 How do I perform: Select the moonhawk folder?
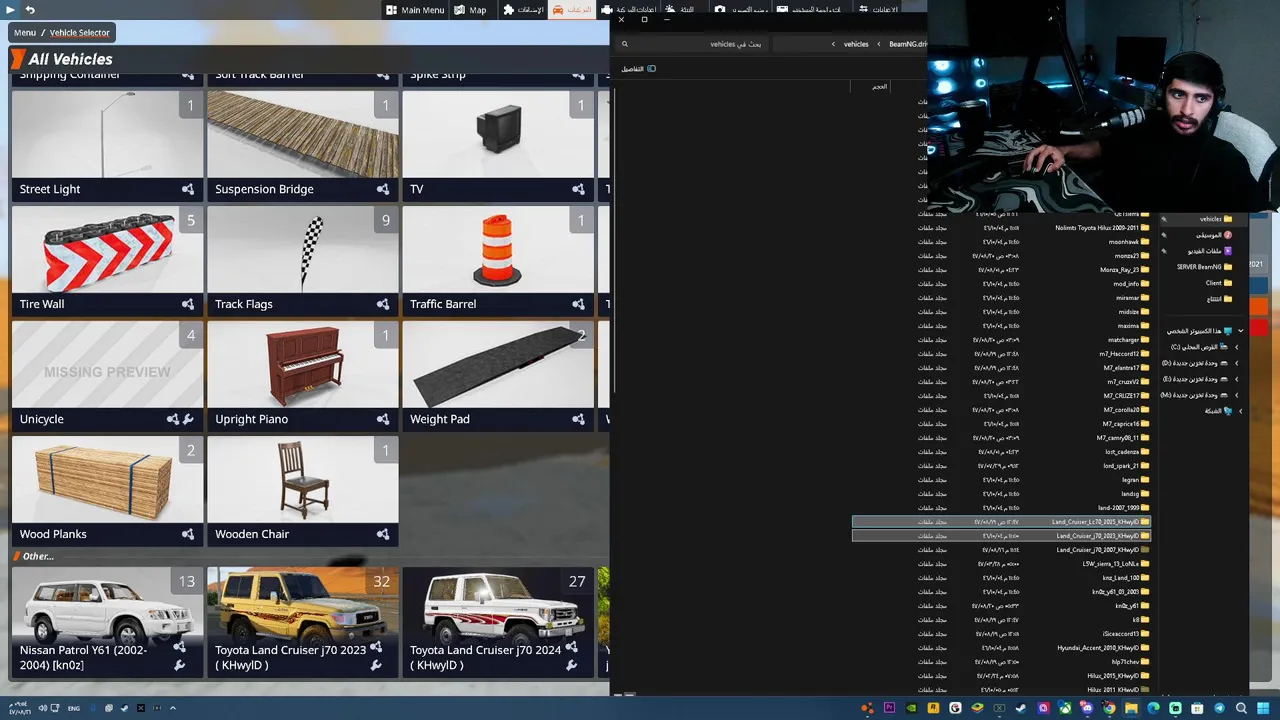(1001, 242)
